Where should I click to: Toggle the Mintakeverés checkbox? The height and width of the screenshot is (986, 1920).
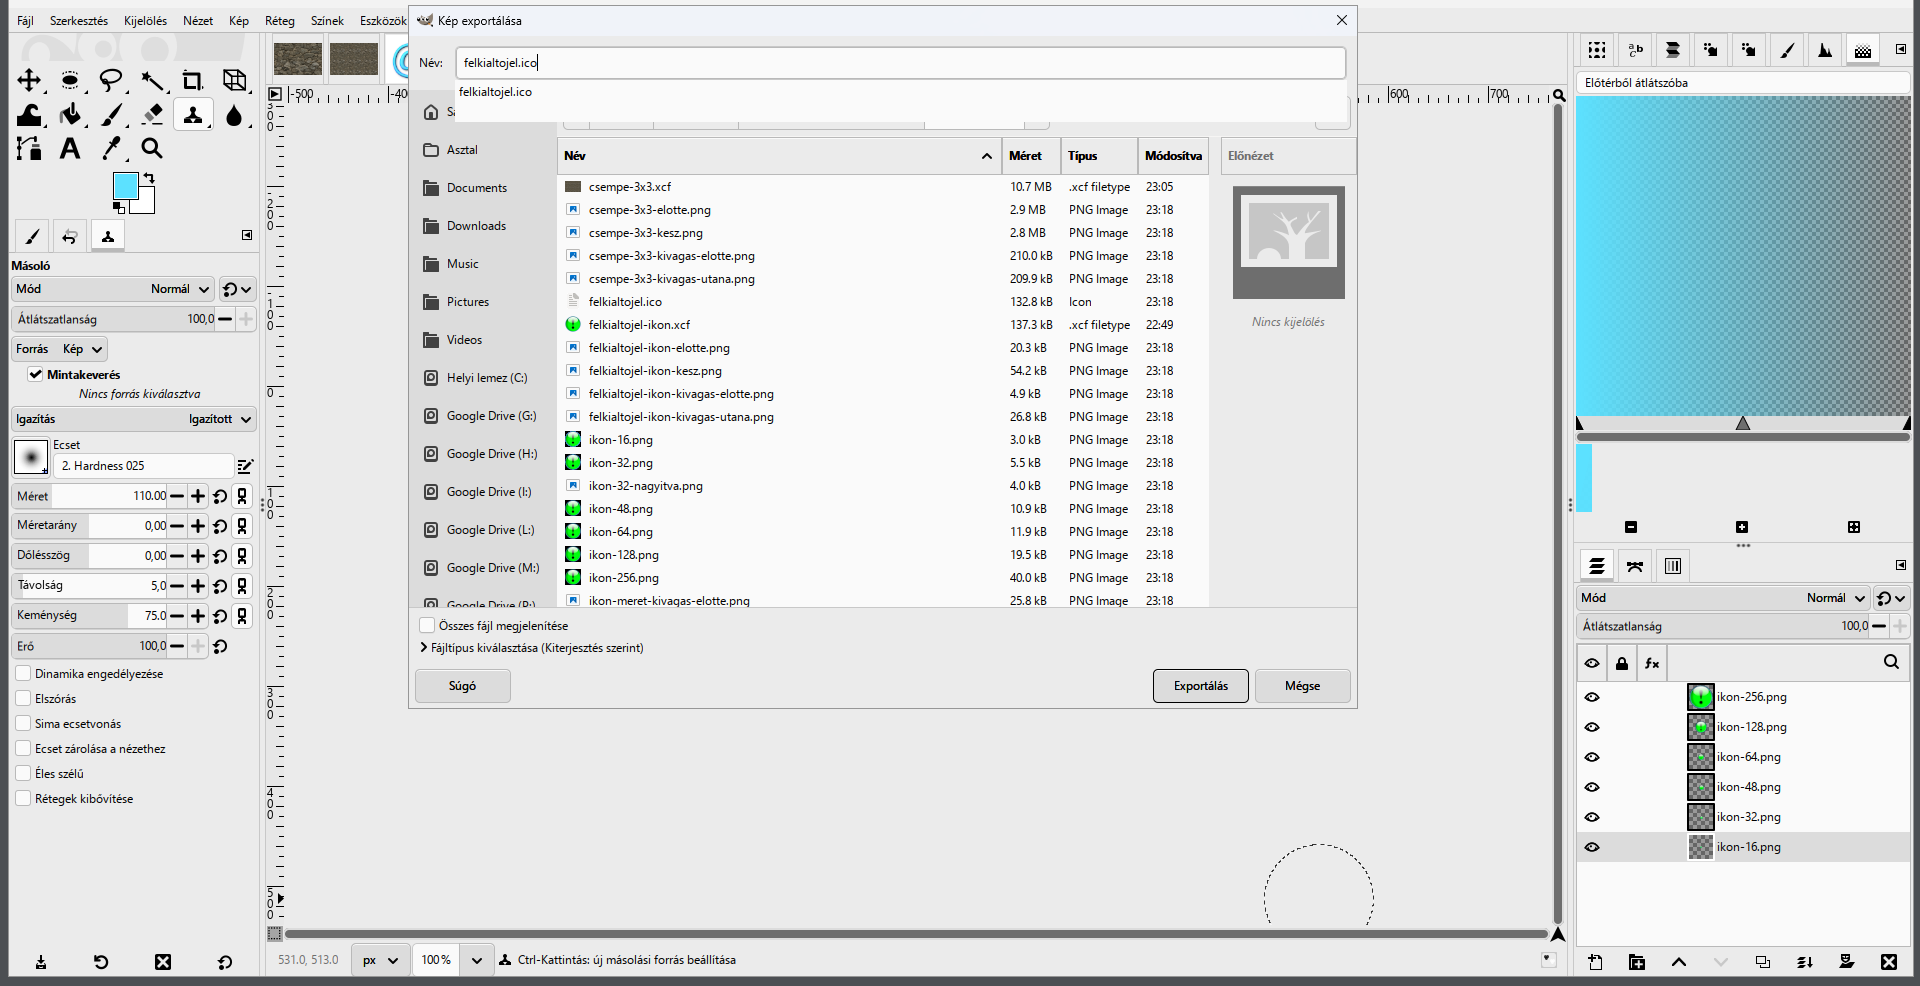(x=35, y=375)
